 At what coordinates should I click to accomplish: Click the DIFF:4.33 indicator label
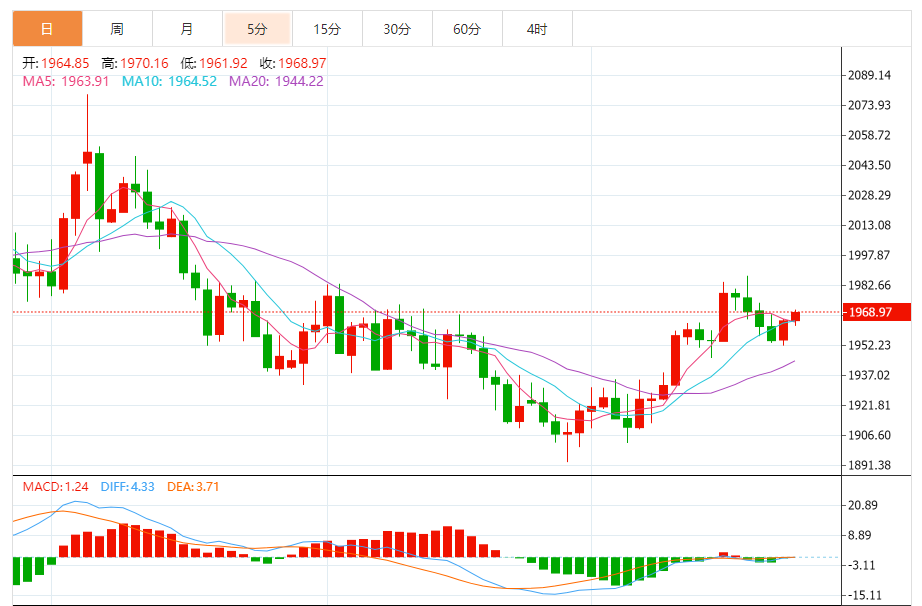coord(128,487)
